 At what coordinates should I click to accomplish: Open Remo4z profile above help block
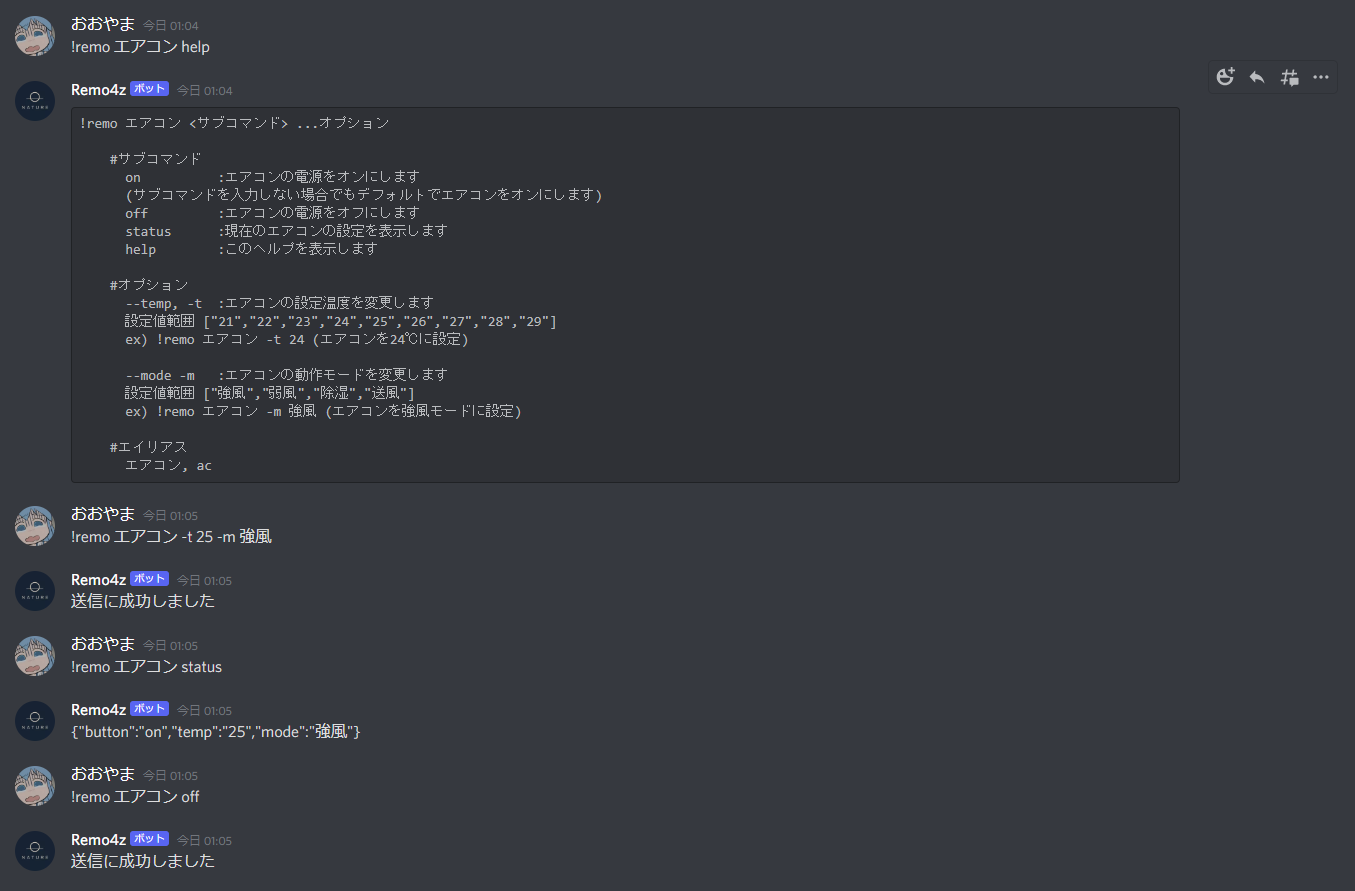[x=98, y=89]
